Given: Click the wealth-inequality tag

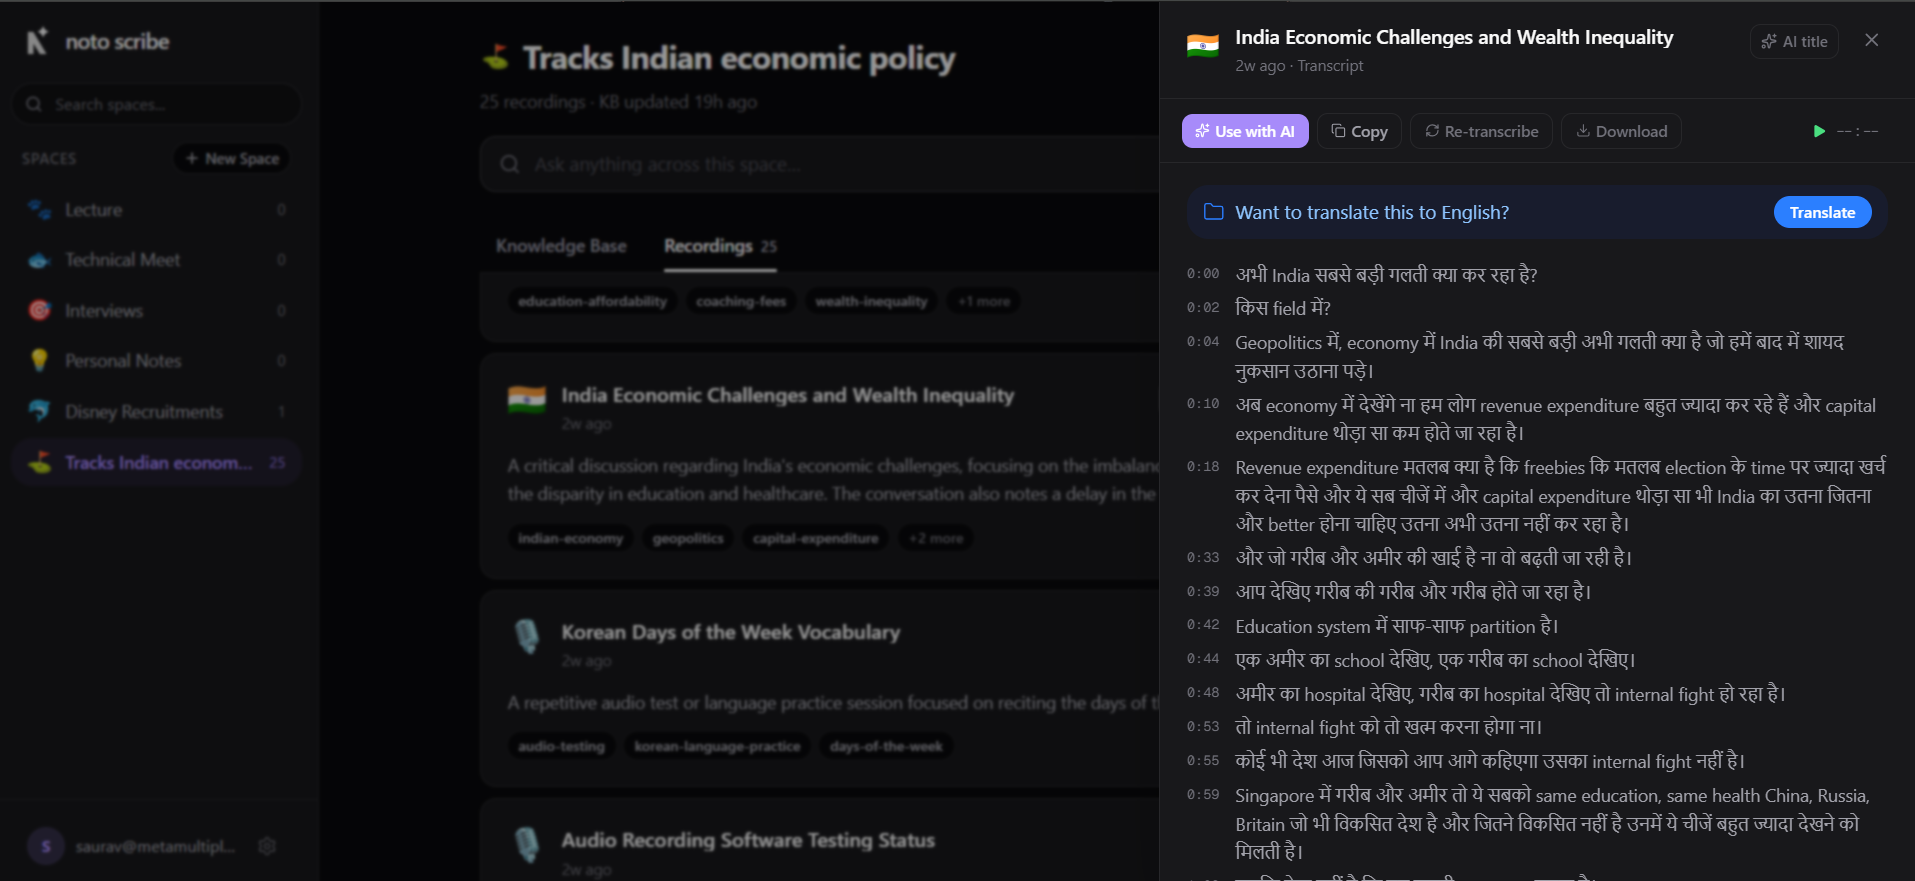Looking at the screenshot, I should point(871,301).
